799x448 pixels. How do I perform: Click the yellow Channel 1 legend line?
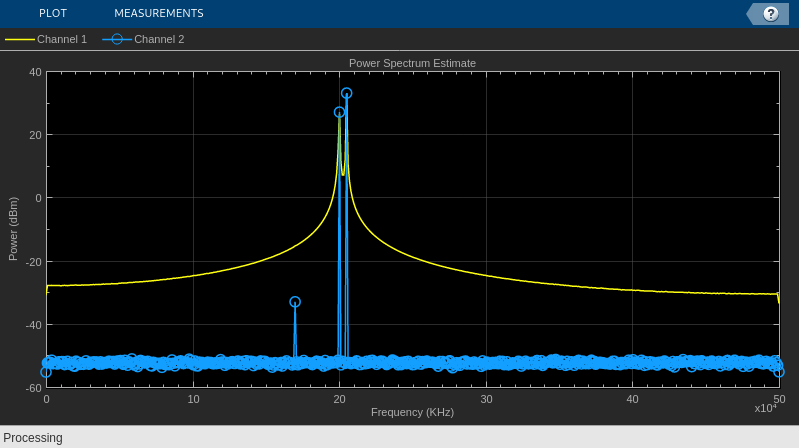pyautogui.click(x=19, y=39)
